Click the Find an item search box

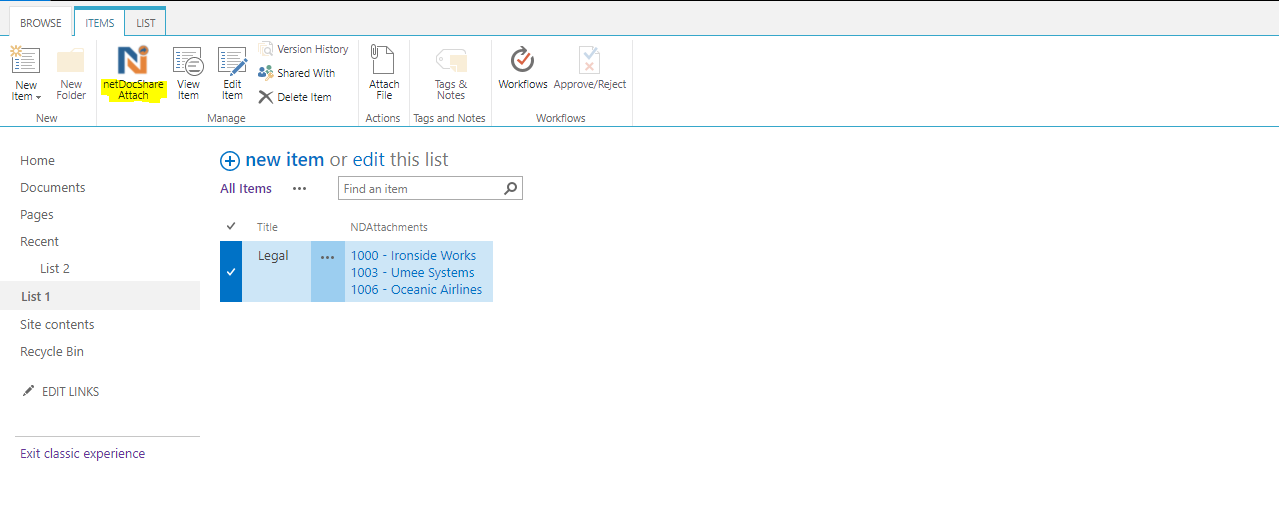(420, 188)
